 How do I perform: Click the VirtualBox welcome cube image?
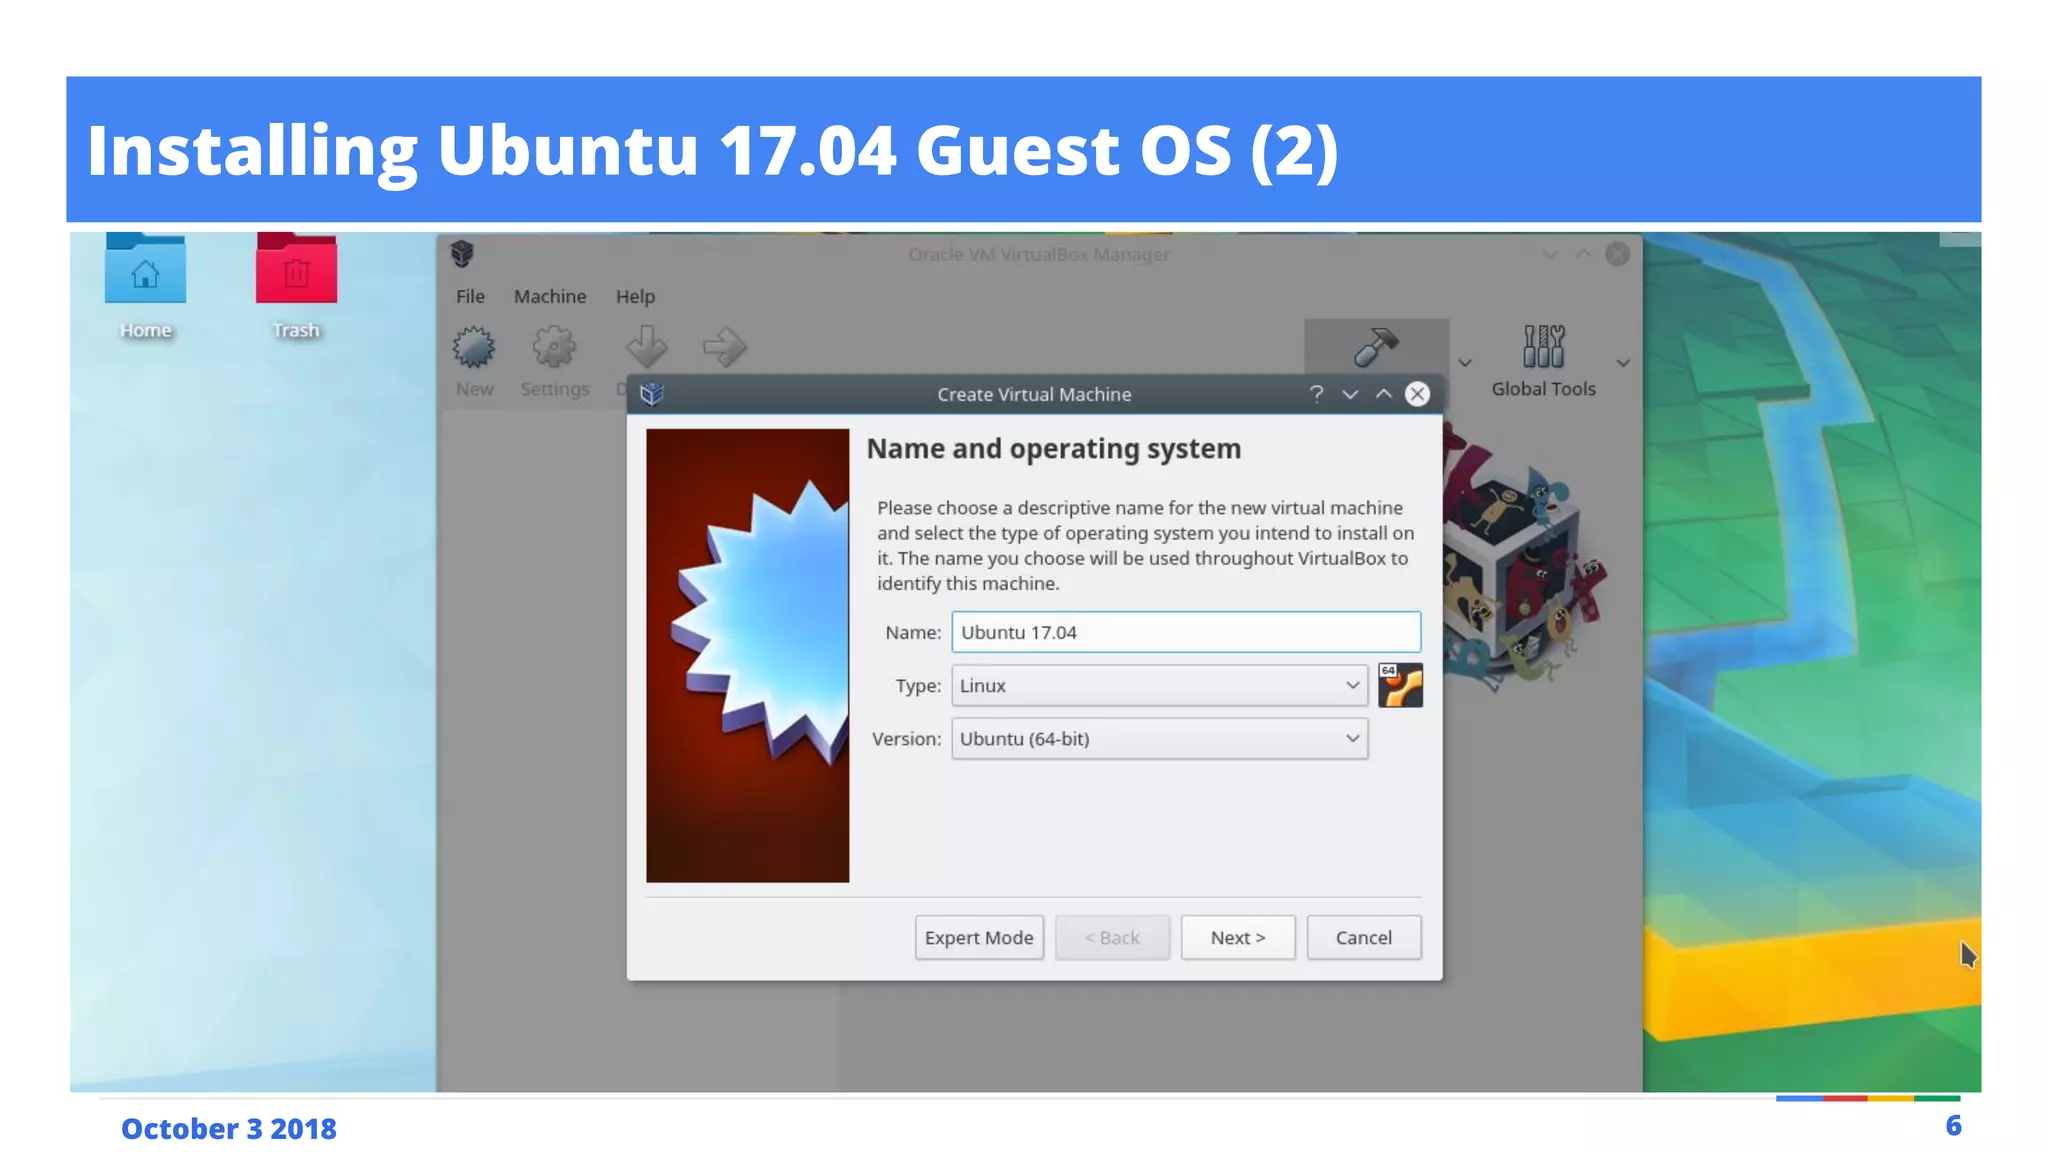point(1523,560)
